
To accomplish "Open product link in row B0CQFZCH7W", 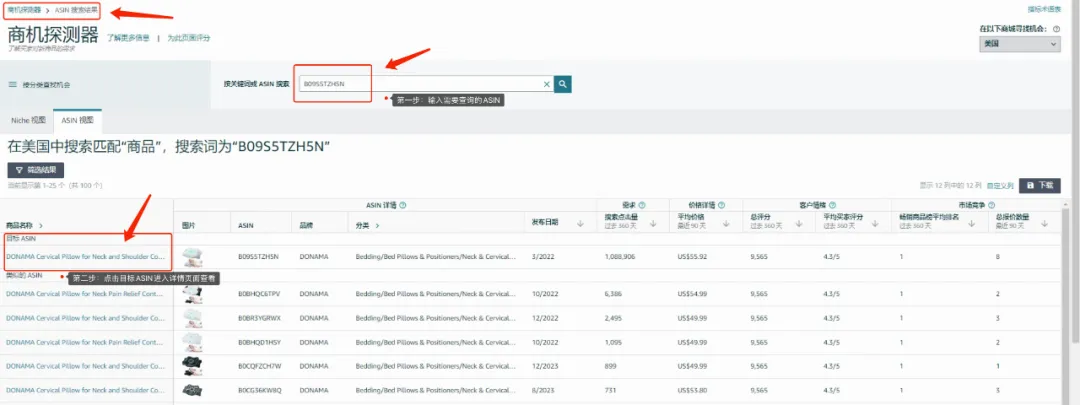I will coord(86,366).
